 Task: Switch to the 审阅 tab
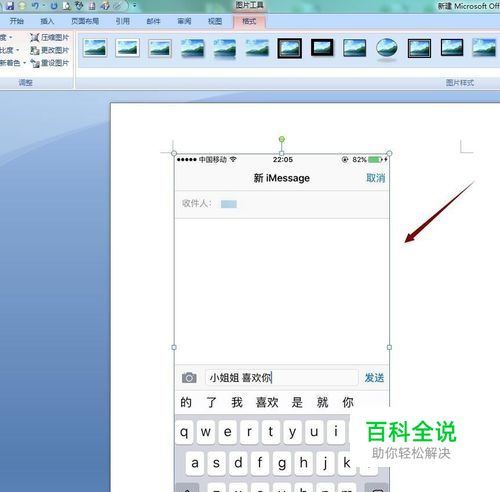coord(184,21)
